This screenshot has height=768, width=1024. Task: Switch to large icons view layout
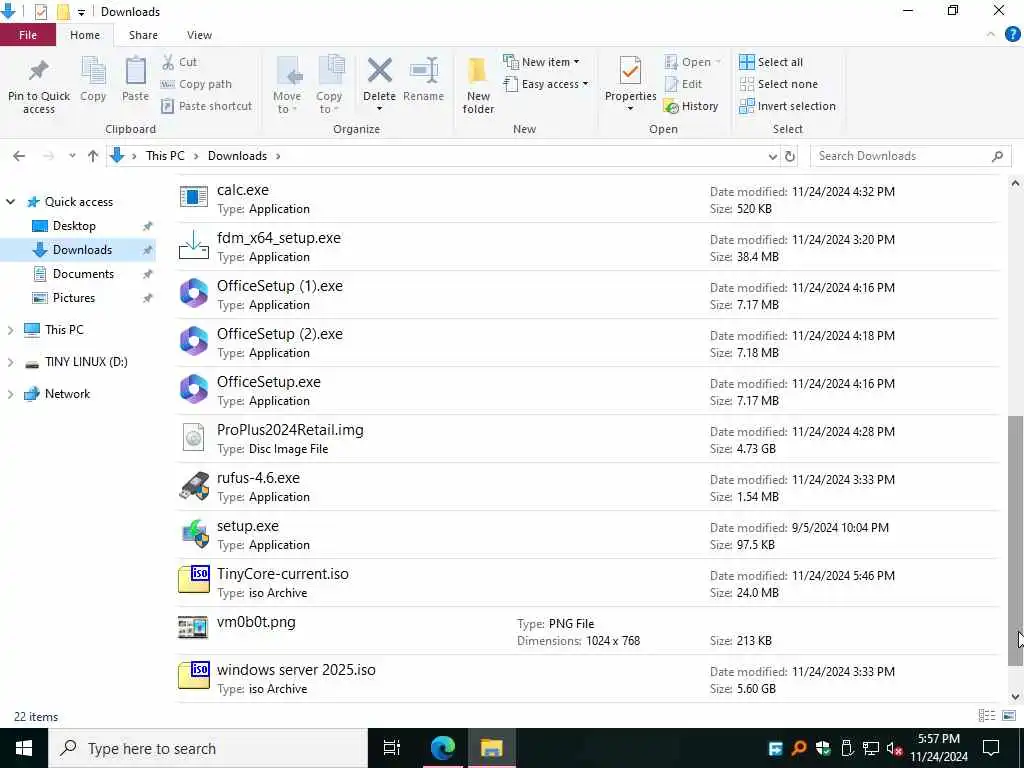tap(1008, 716)
